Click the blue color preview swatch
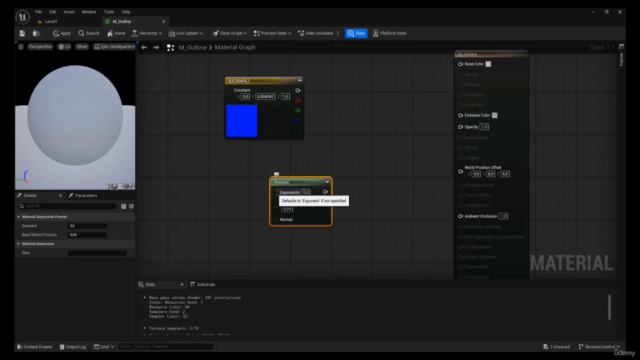Screen dimensions: 640x360 242,120
